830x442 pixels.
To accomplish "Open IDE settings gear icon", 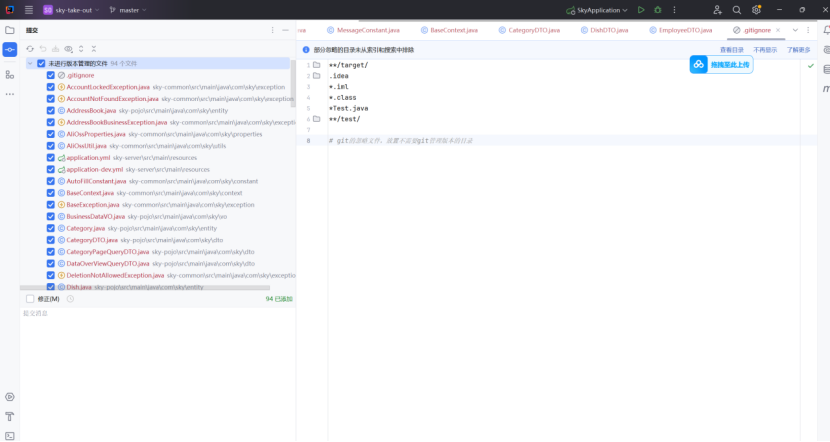I will point(756,10).
